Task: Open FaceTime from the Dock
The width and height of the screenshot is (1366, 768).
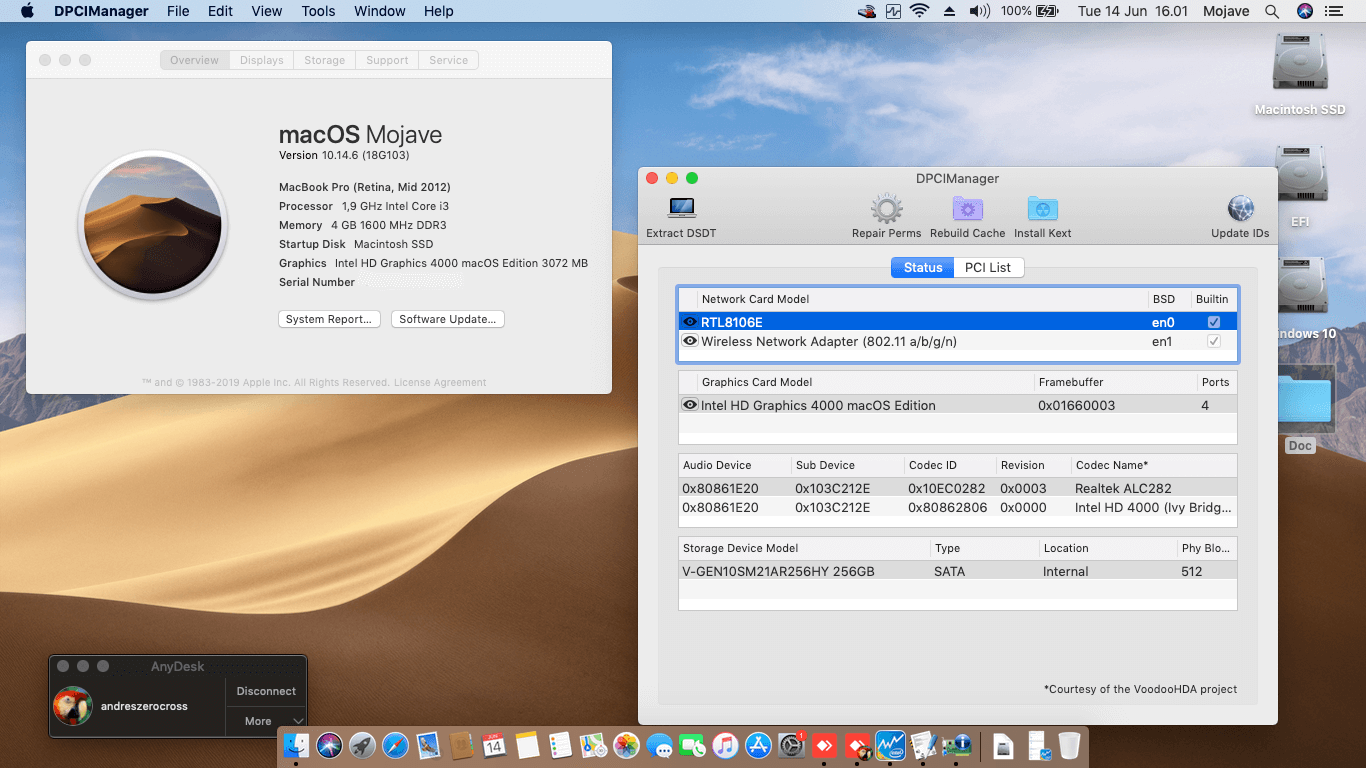Action: tap(692, 745)
